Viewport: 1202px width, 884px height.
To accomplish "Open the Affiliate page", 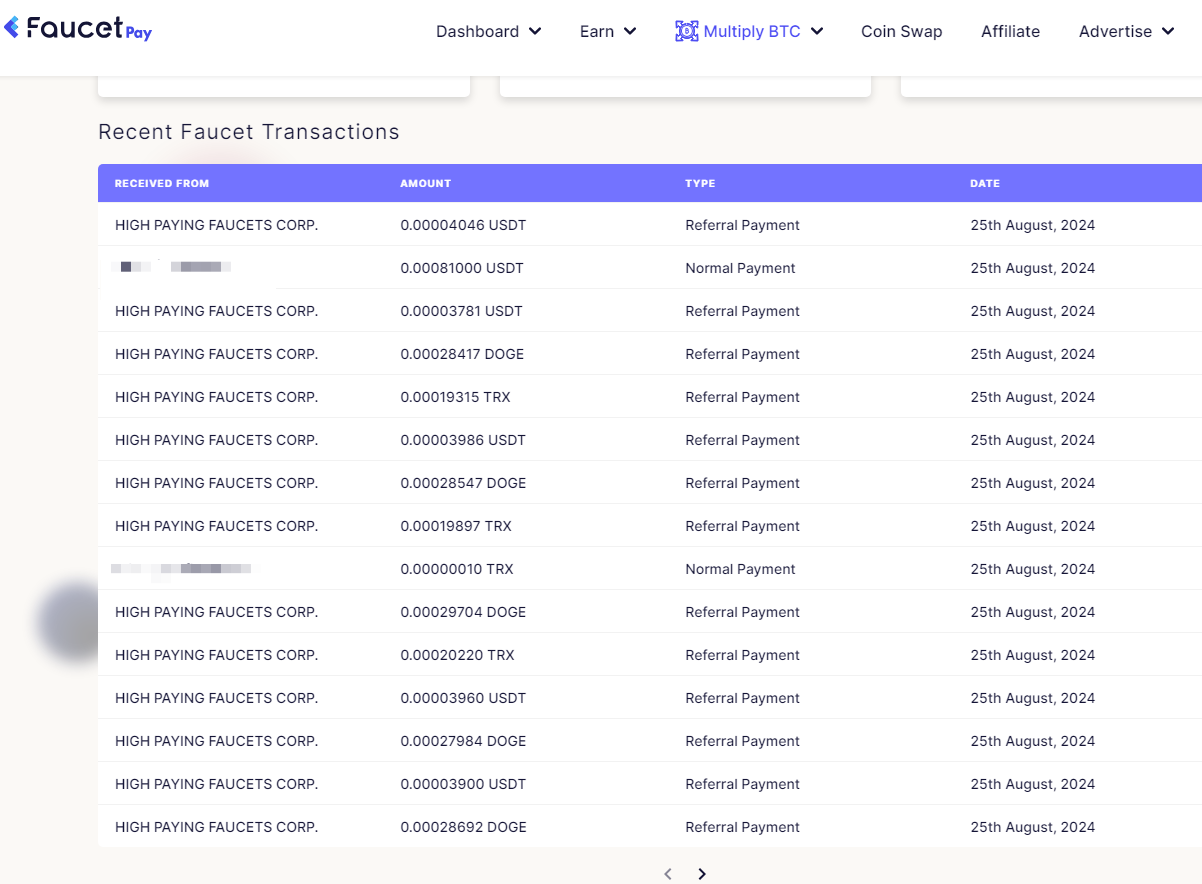I will tap(1010, 31).
